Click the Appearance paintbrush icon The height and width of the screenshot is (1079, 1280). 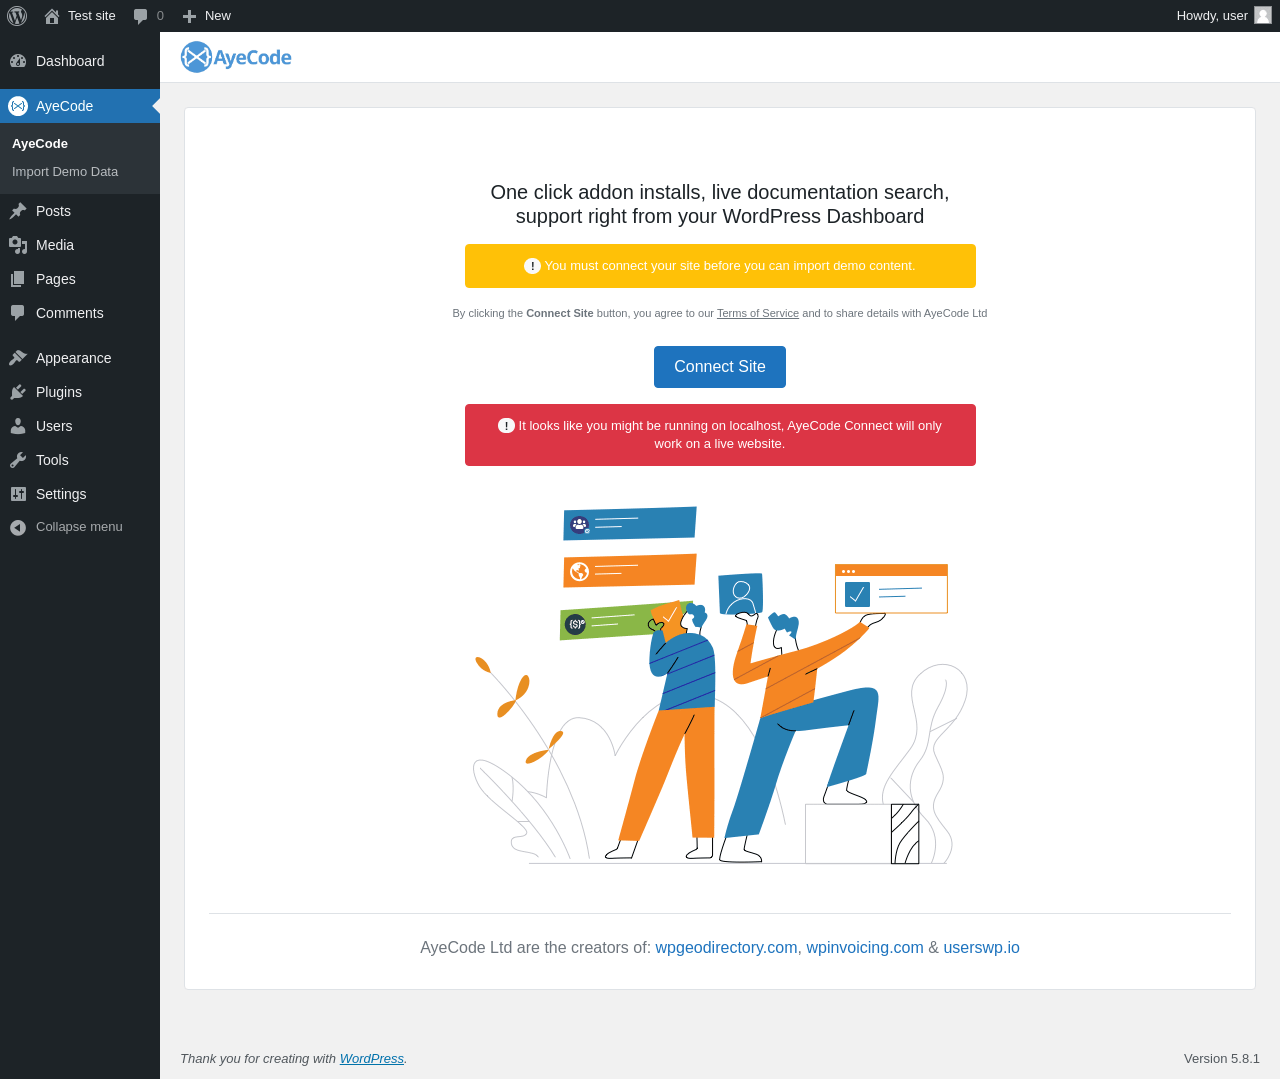coord(18,358)
